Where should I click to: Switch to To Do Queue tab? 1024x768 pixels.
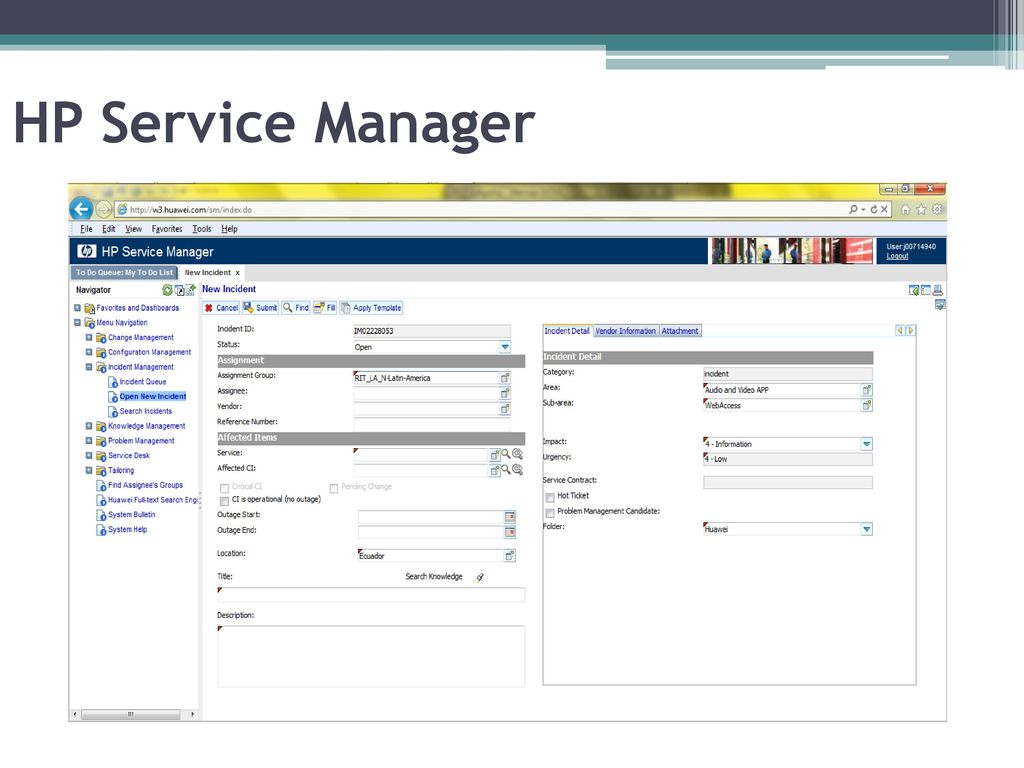(124, 273)
